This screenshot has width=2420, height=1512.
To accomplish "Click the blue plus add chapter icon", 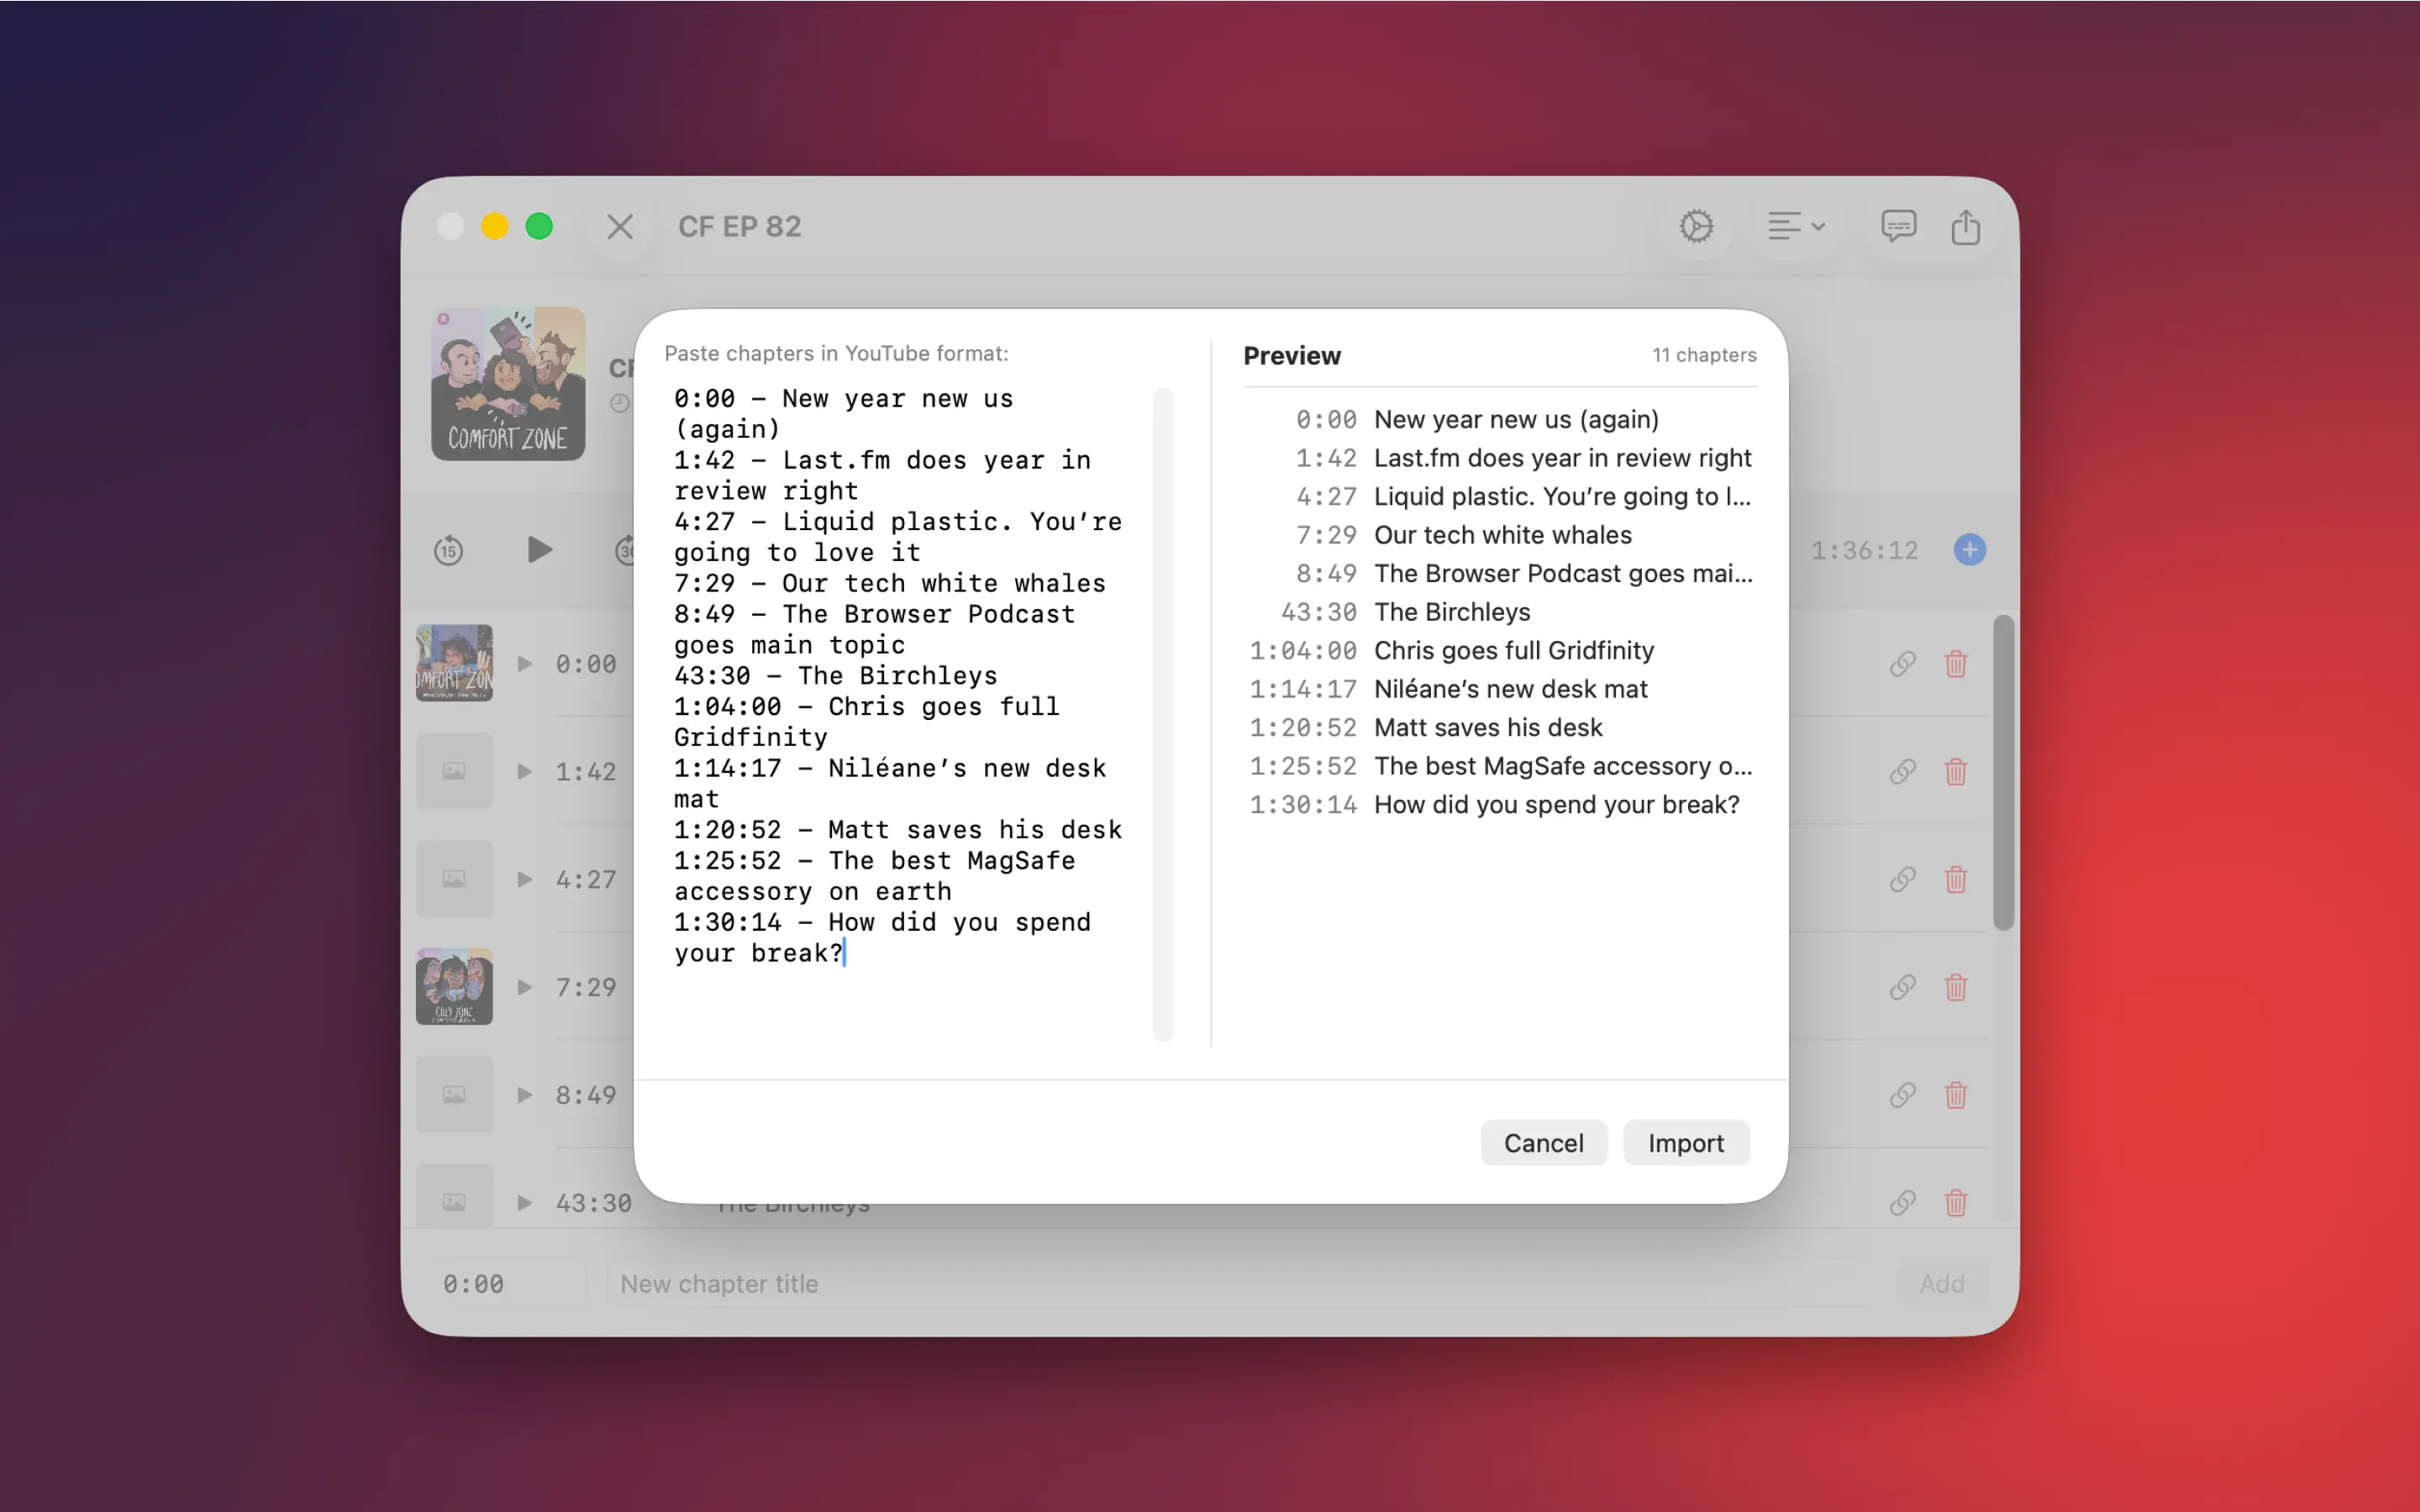I will point(1969,550).
